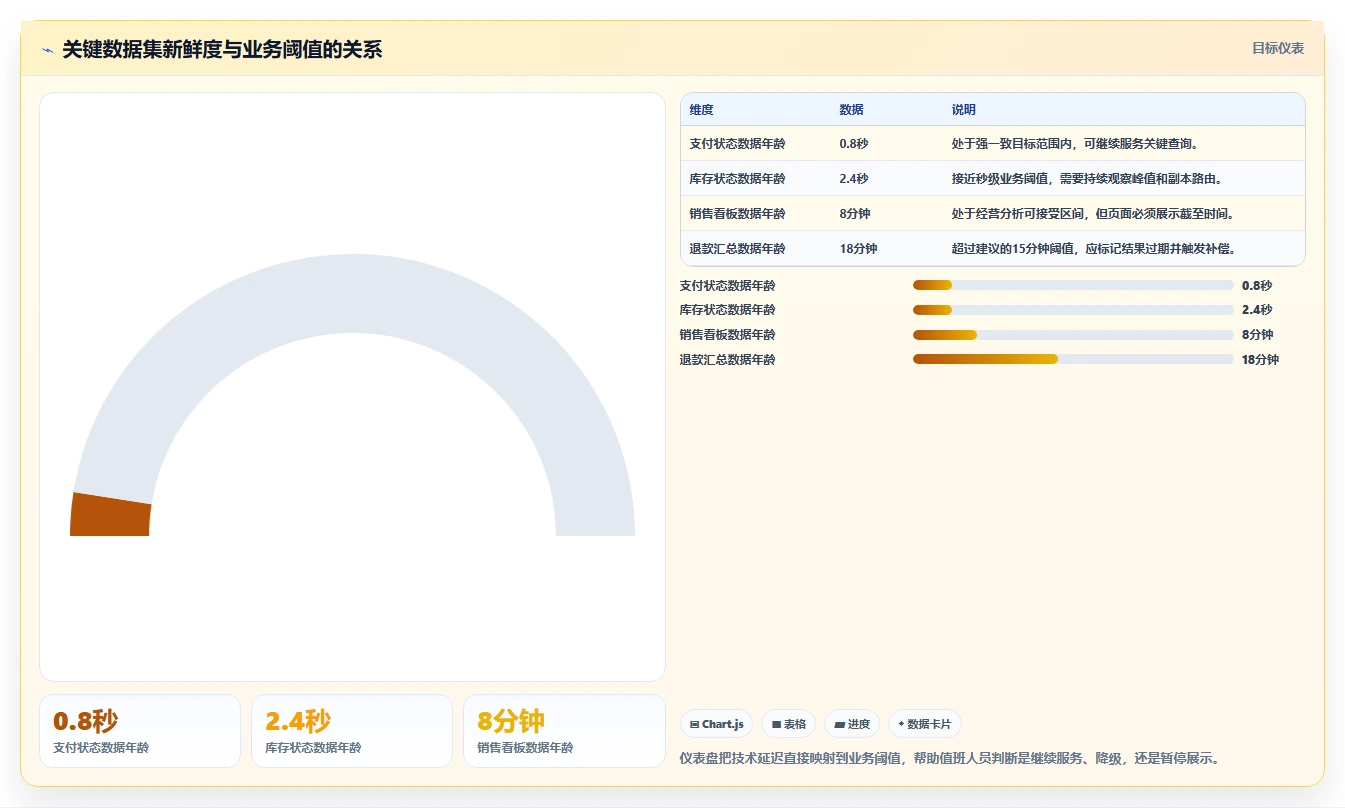Click the 数据卡片 chip
Viewport: 1345px width, 808px height.
(925, 724)
